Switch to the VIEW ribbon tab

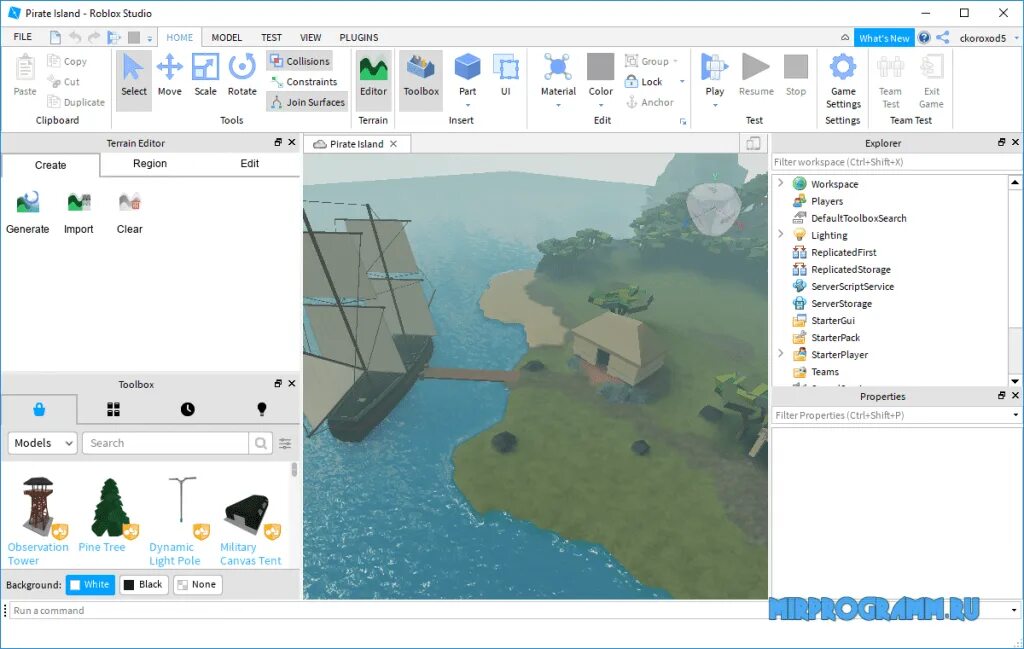click(x=310, y=37)
